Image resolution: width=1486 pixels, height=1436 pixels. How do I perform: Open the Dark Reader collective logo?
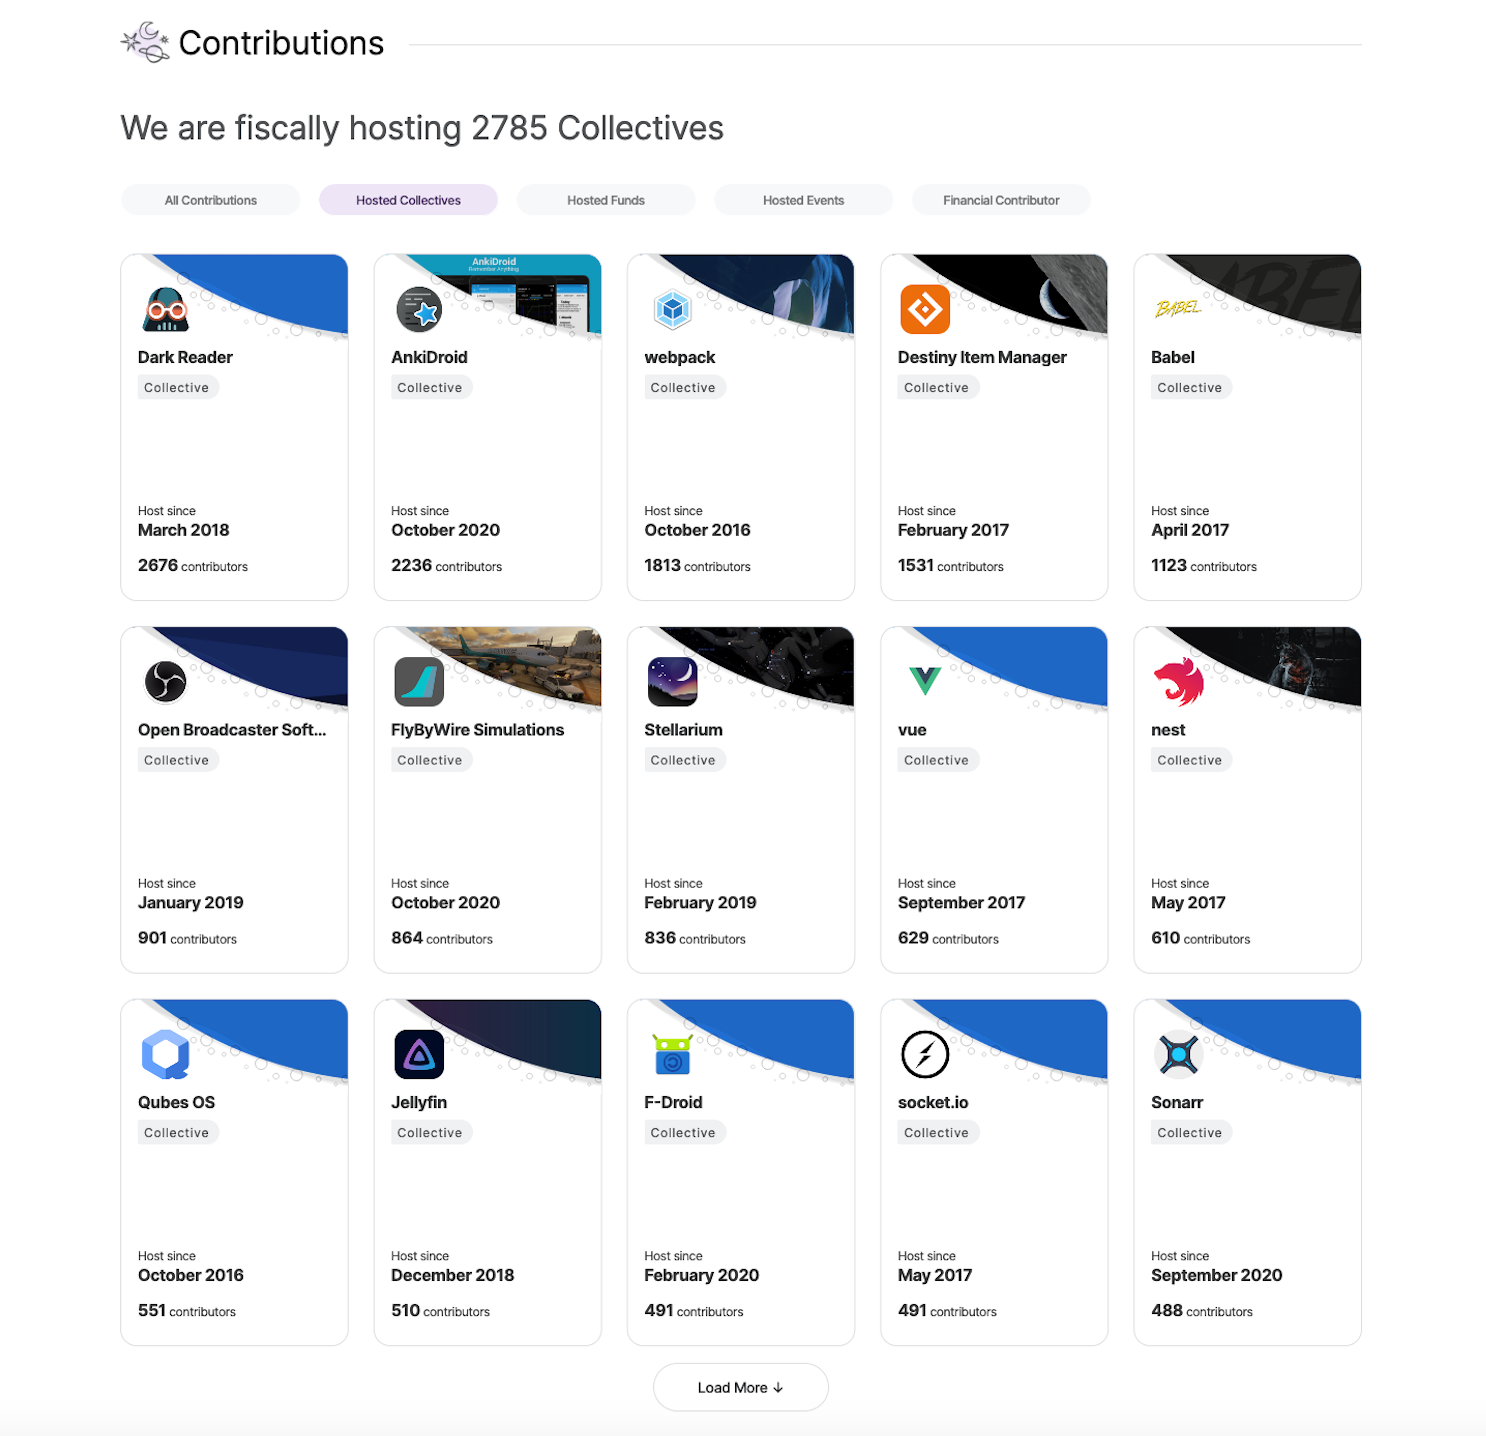tap(164, 309)
